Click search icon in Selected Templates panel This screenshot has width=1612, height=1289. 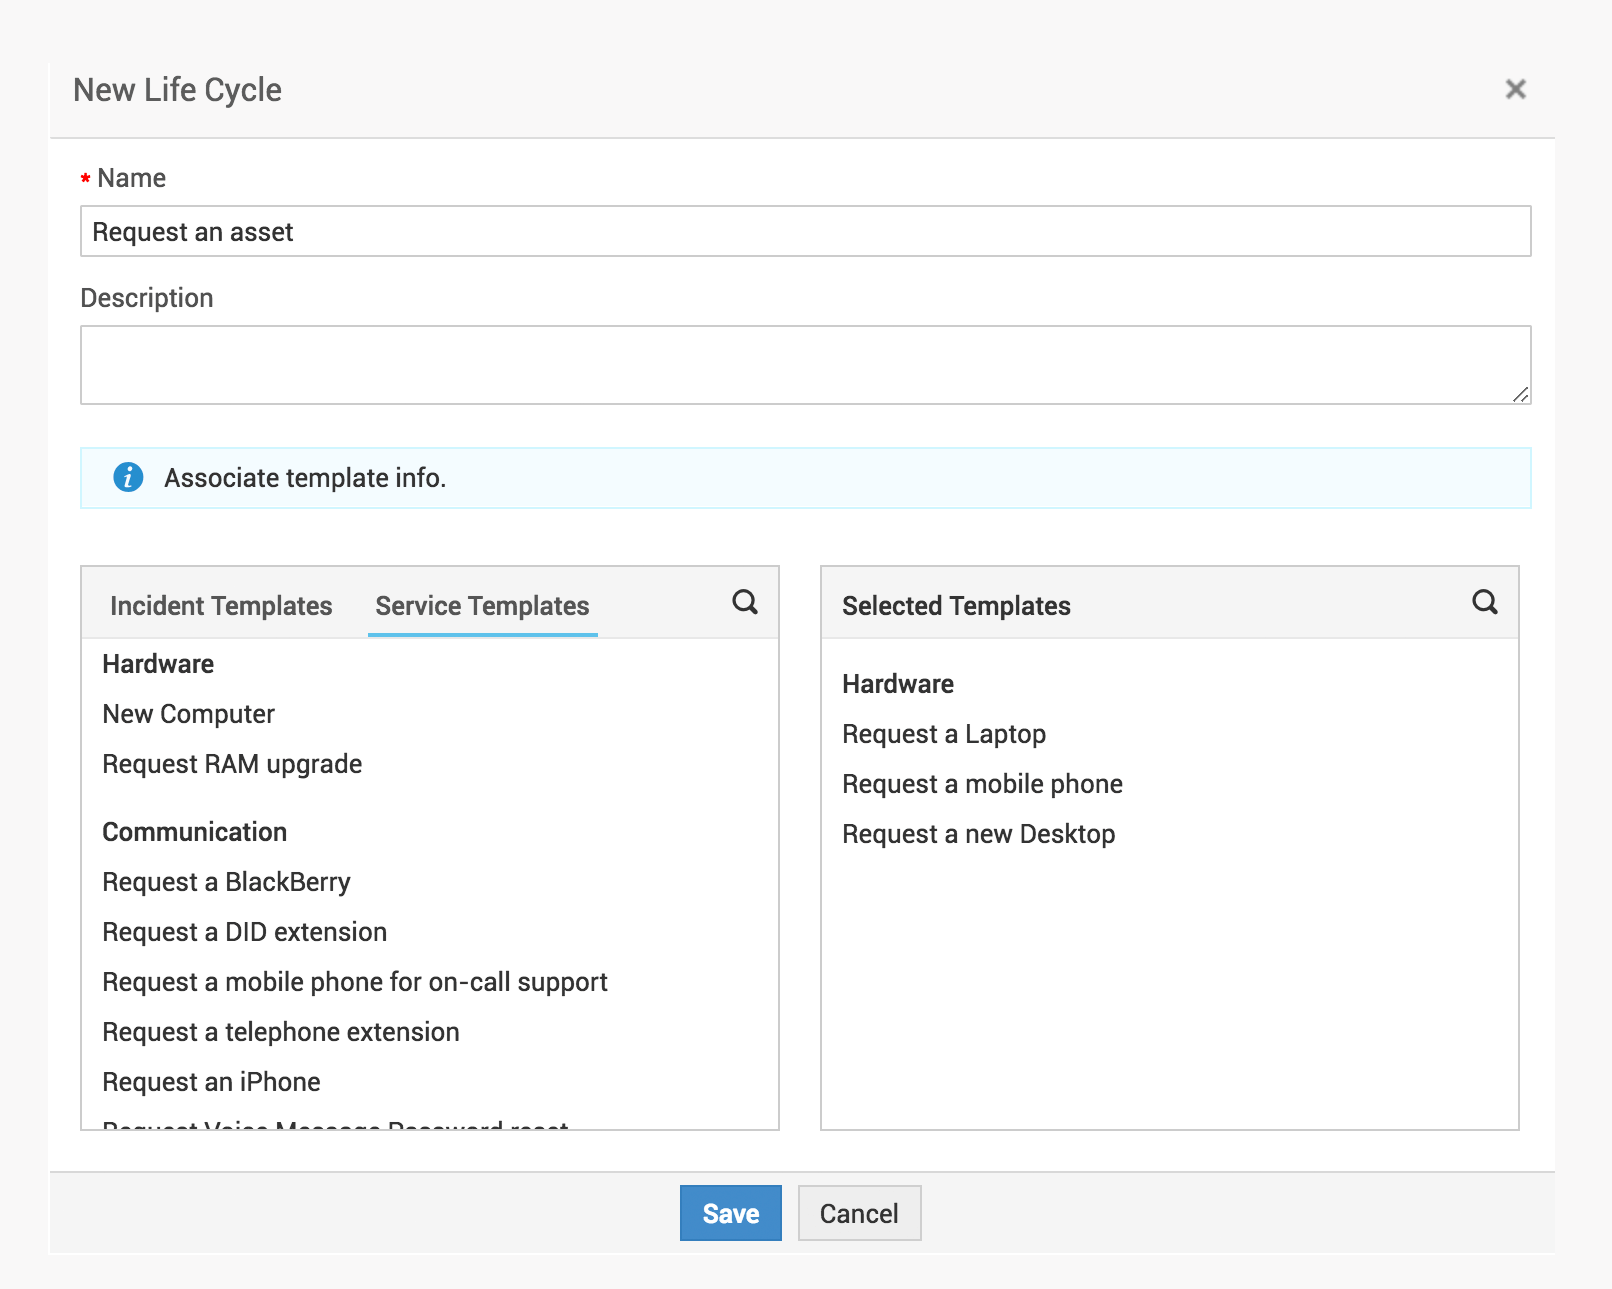pos(1485,602)
